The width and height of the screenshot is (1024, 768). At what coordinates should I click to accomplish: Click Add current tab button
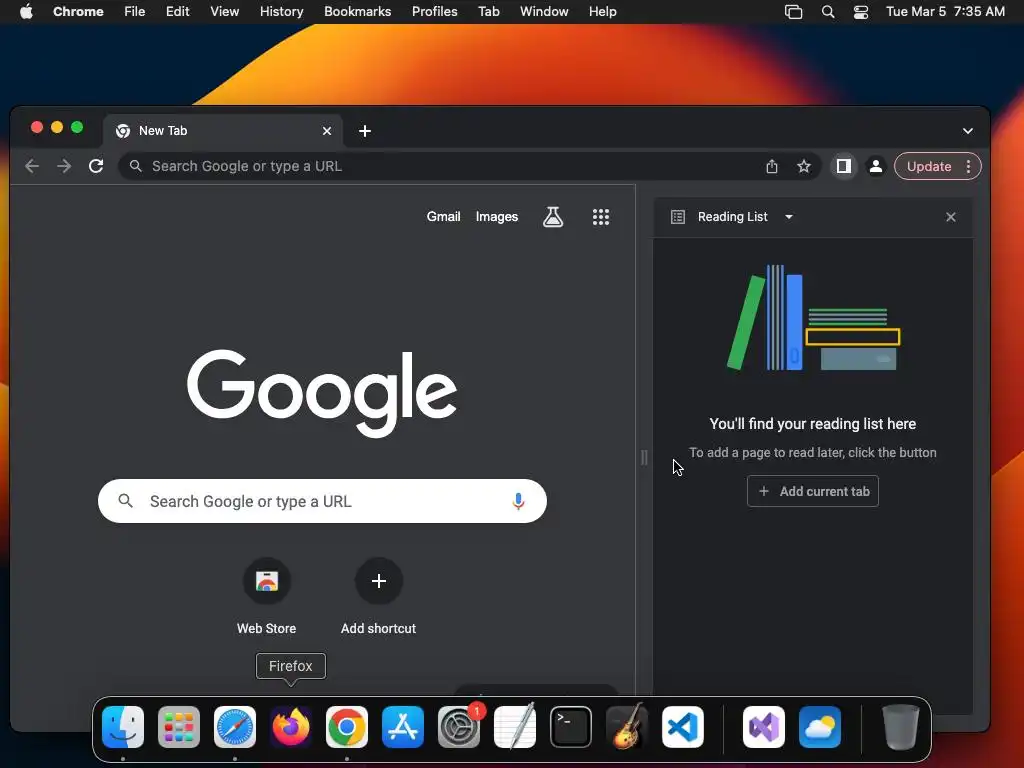[813, 491]
